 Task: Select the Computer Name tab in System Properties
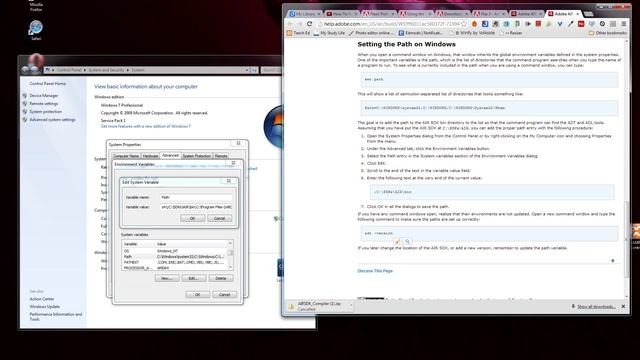[x=126, y=156]
